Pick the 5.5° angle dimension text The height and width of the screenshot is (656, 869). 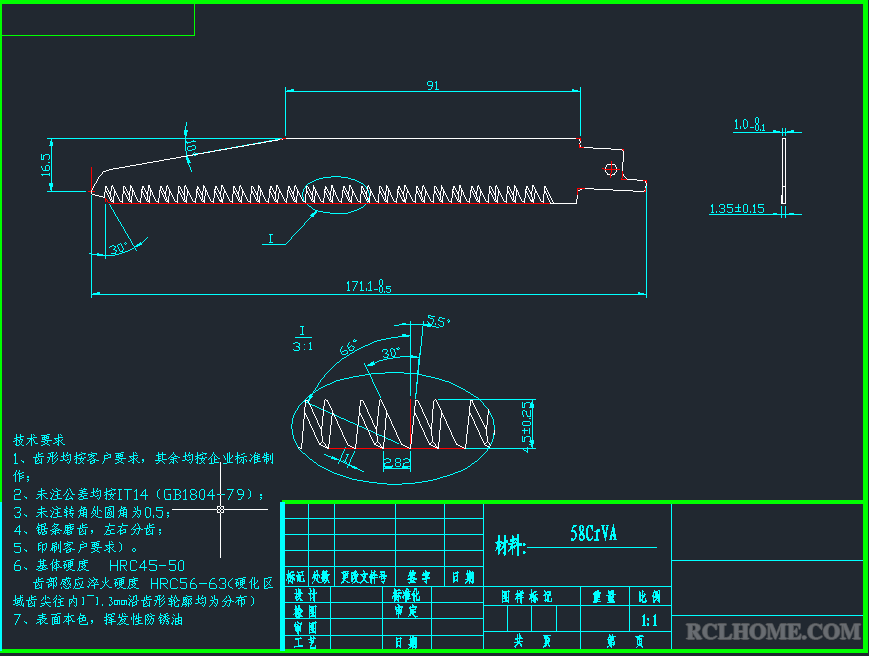[439, 321]
